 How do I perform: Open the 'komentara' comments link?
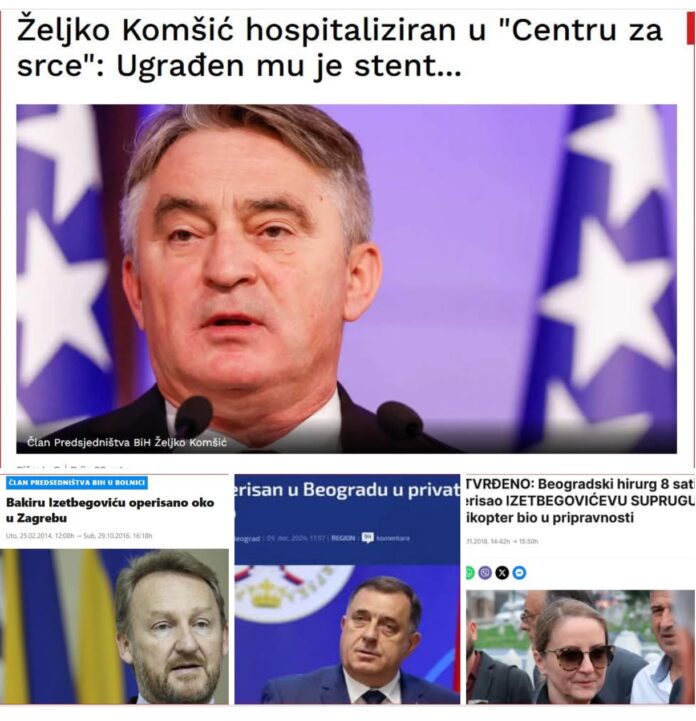pos(393,538)
